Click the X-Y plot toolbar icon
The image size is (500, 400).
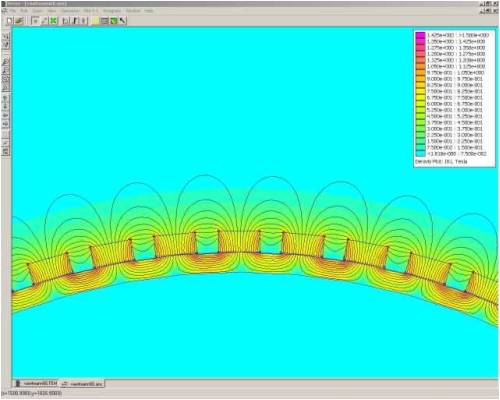65,21
